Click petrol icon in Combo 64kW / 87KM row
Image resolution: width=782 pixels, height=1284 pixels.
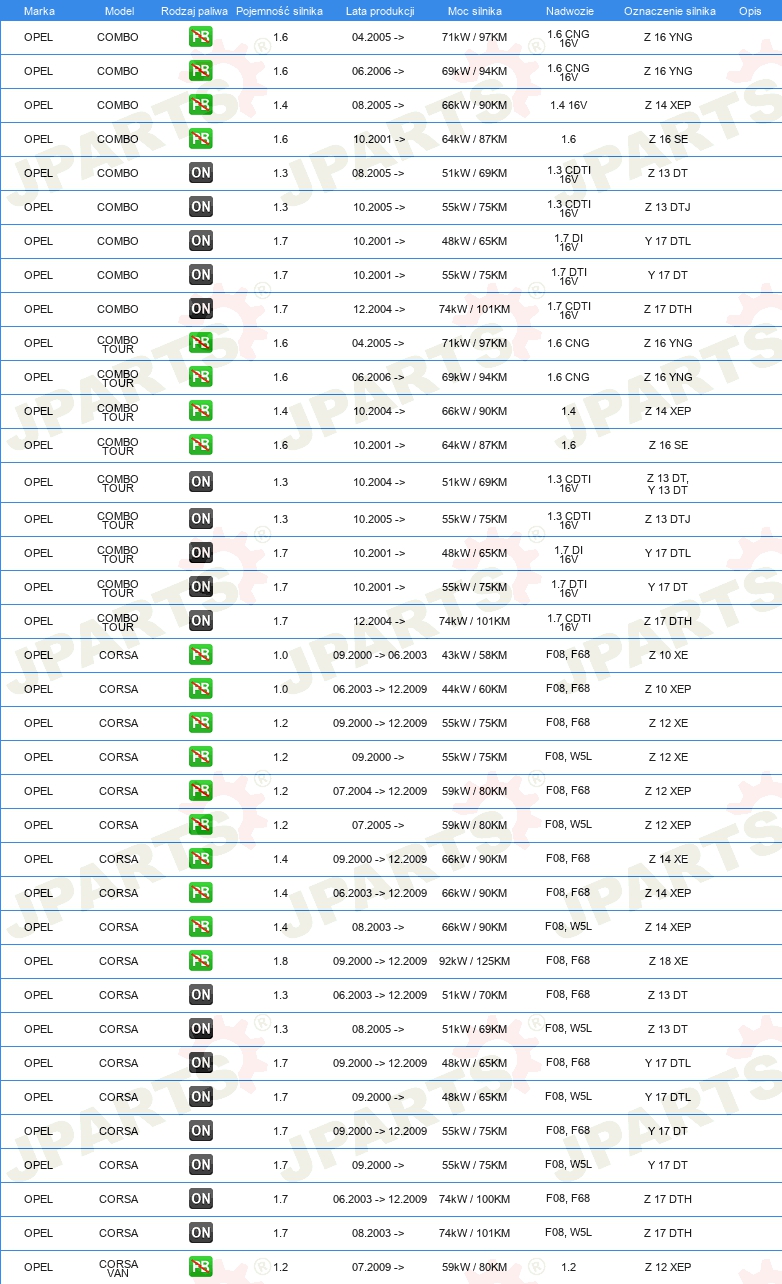201,139
